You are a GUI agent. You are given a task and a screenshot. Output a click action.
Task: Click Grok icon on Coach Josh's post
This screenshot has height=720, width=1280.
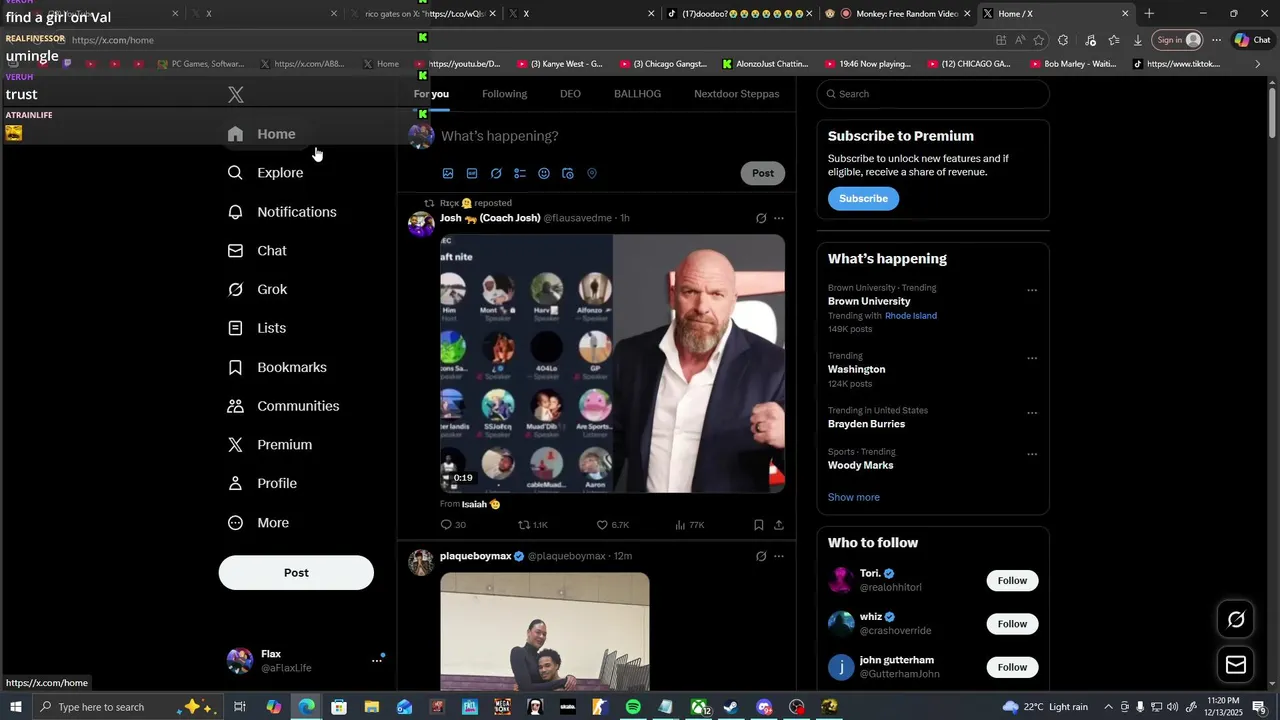(x=761, y=218)
